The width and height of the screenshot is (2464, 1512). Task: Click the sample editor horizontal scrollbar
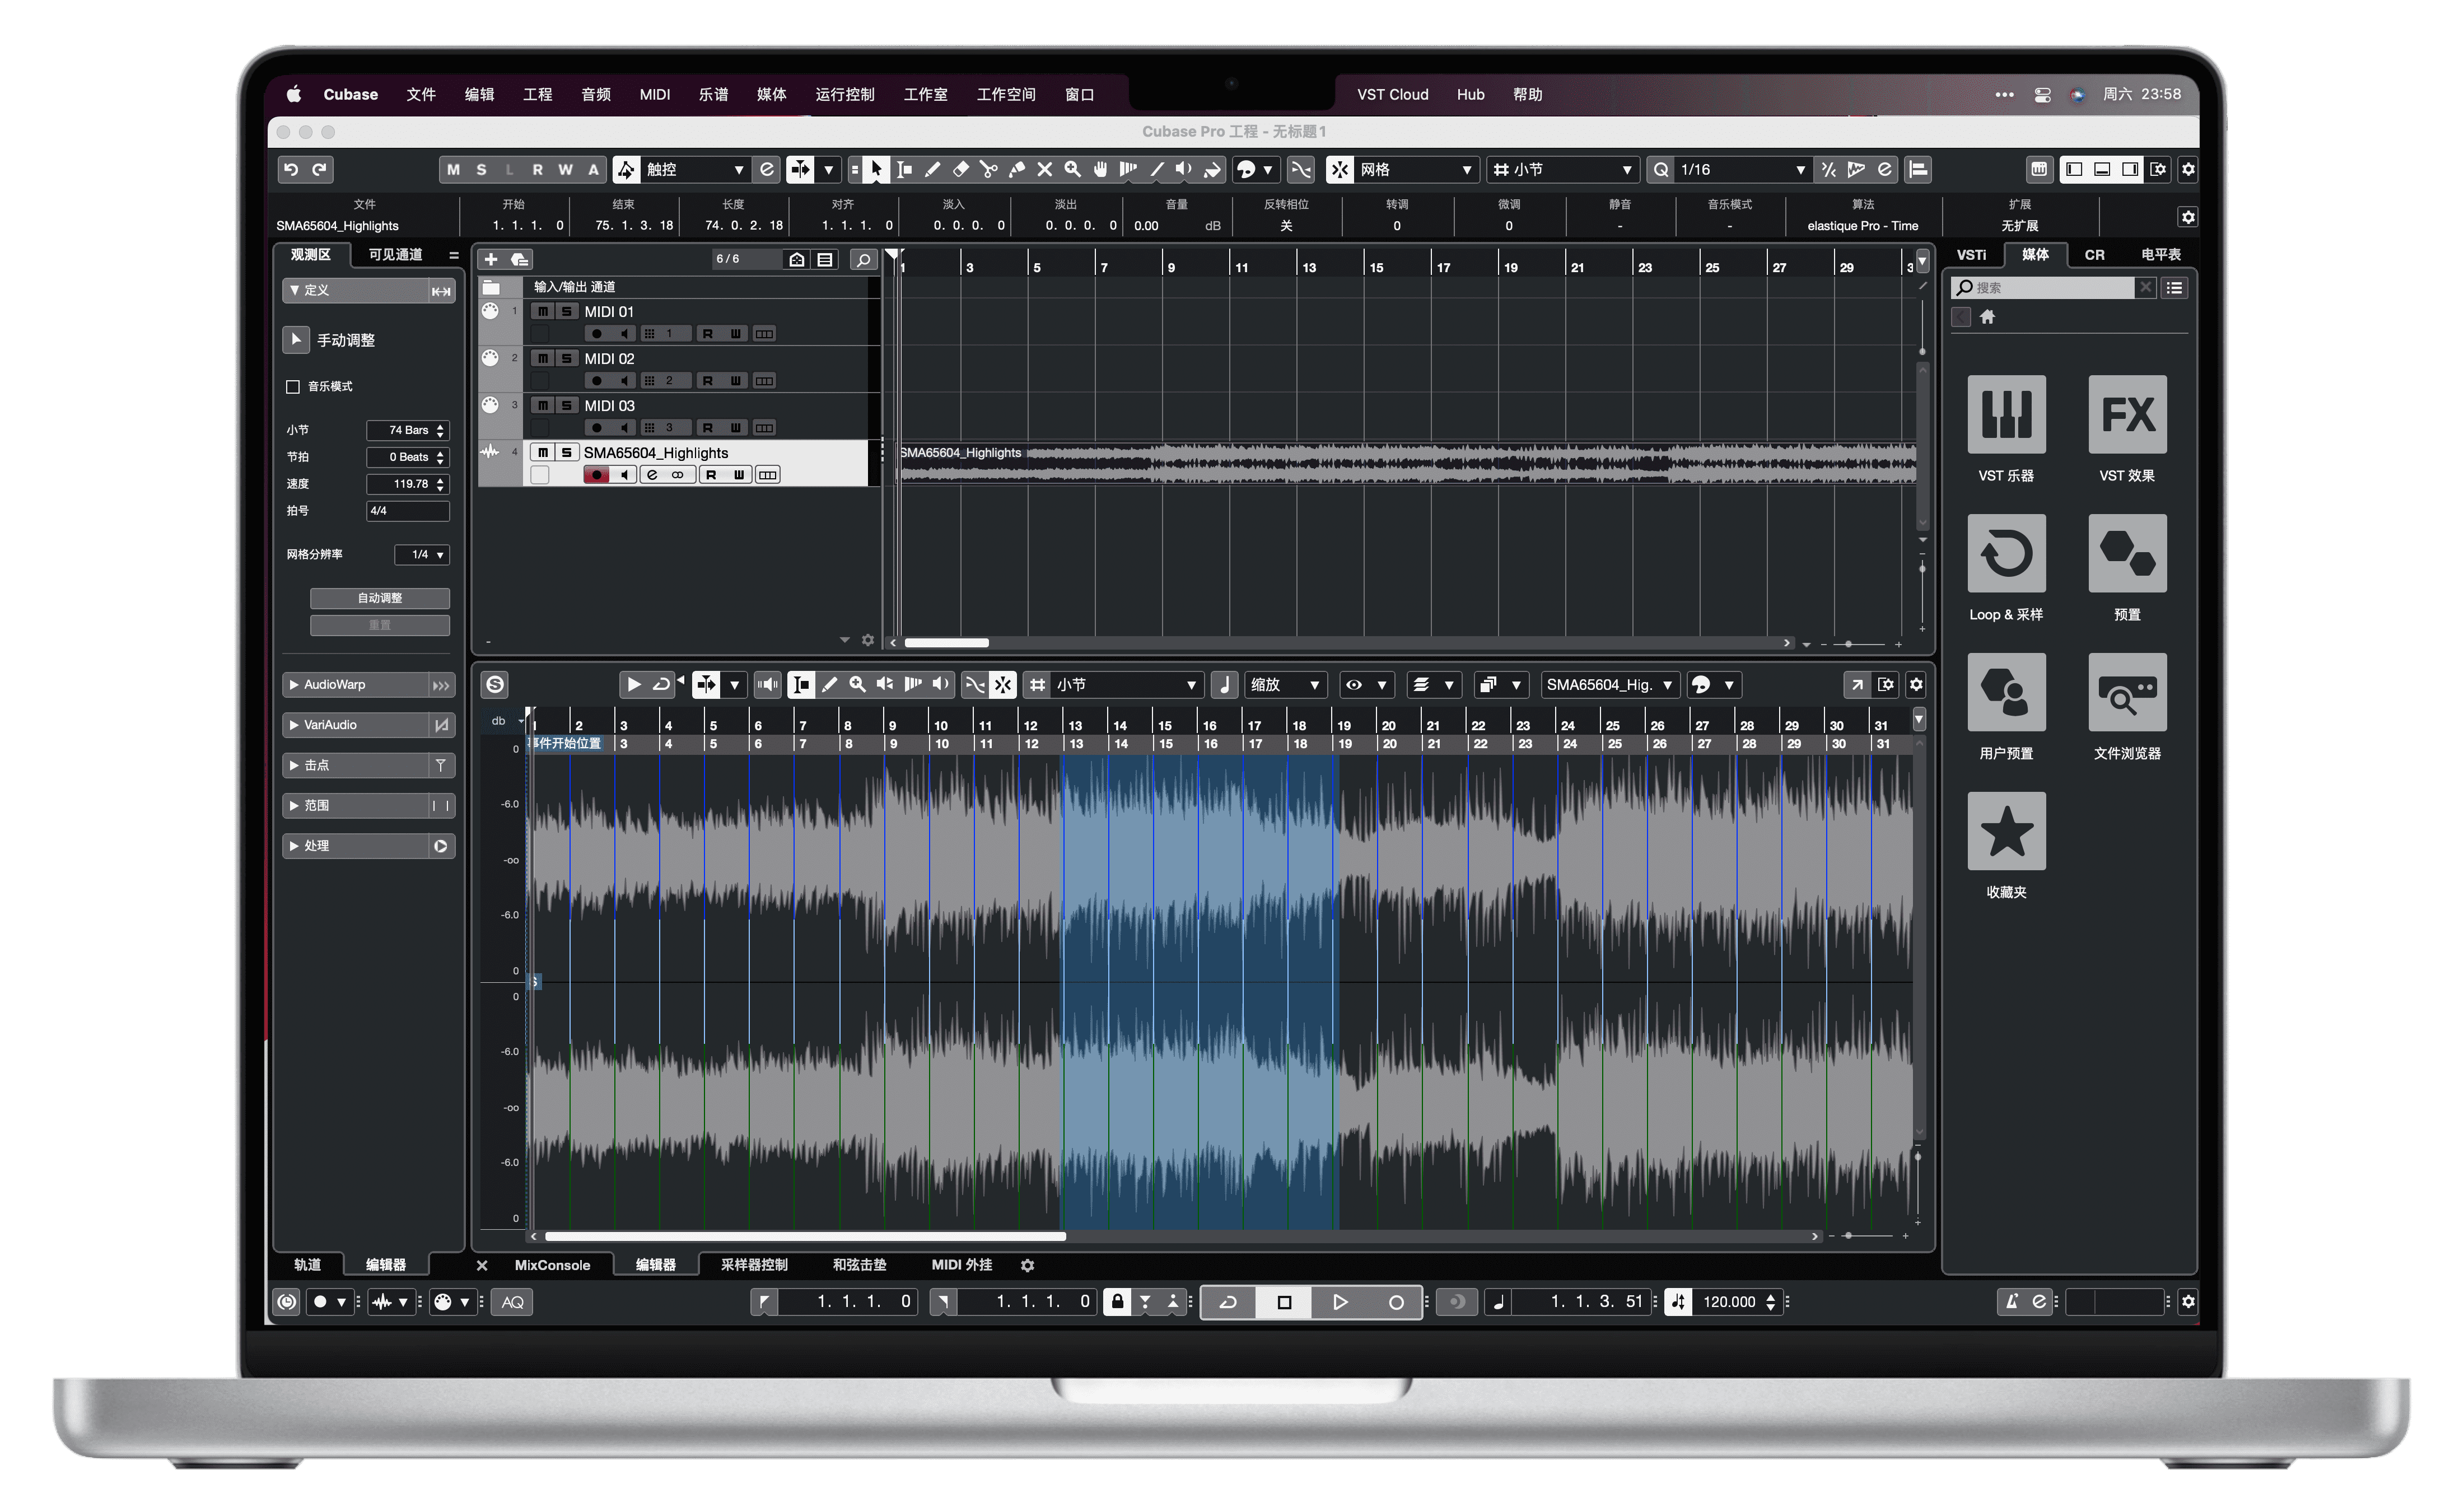pos(805,1237)
